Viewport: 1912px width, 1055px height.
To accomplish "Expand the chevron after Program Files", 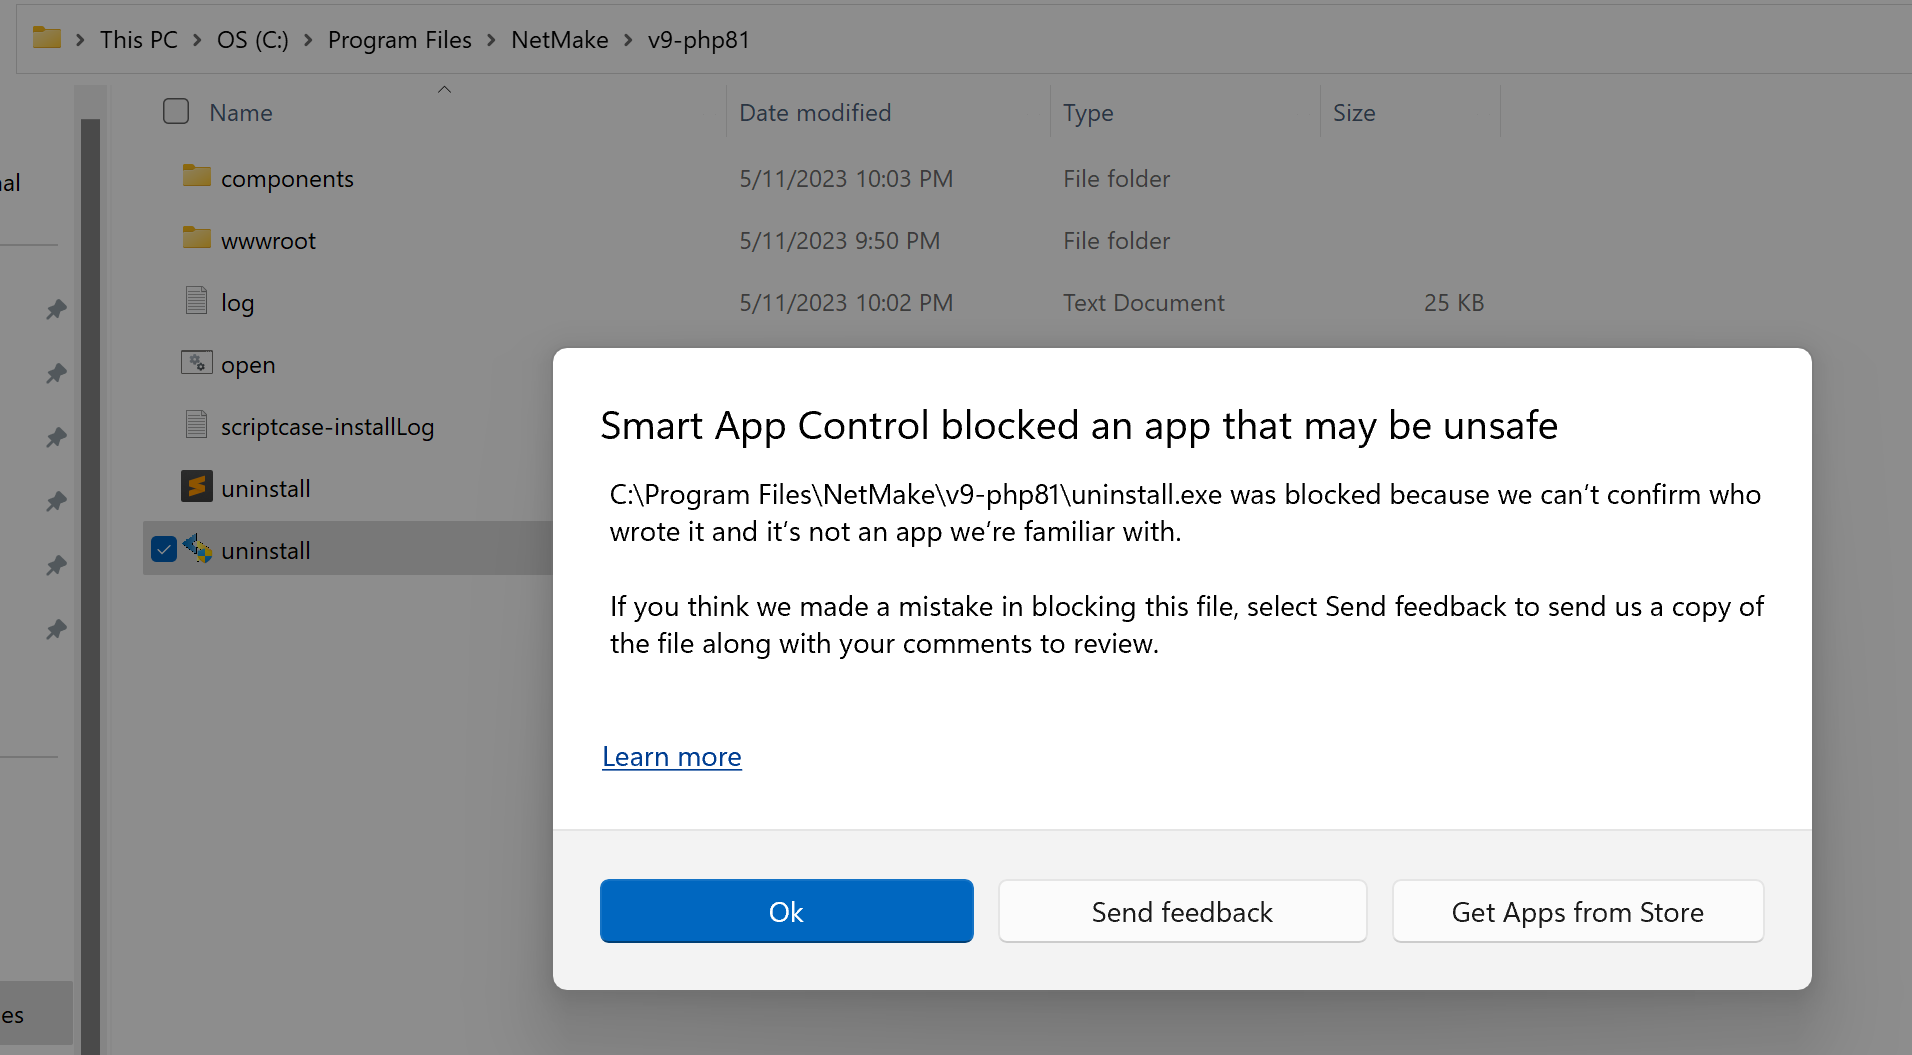I will 491,40.
